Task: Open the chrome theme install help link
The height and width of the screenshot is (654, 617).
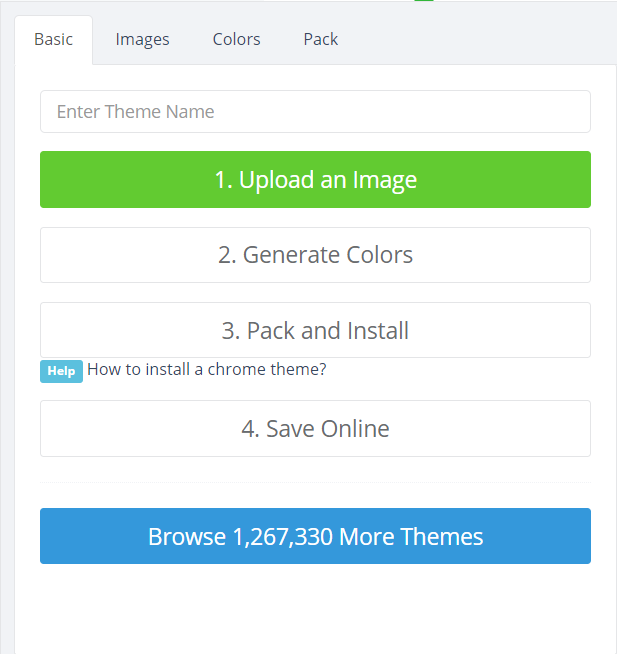Action: [x=207, y=369]
